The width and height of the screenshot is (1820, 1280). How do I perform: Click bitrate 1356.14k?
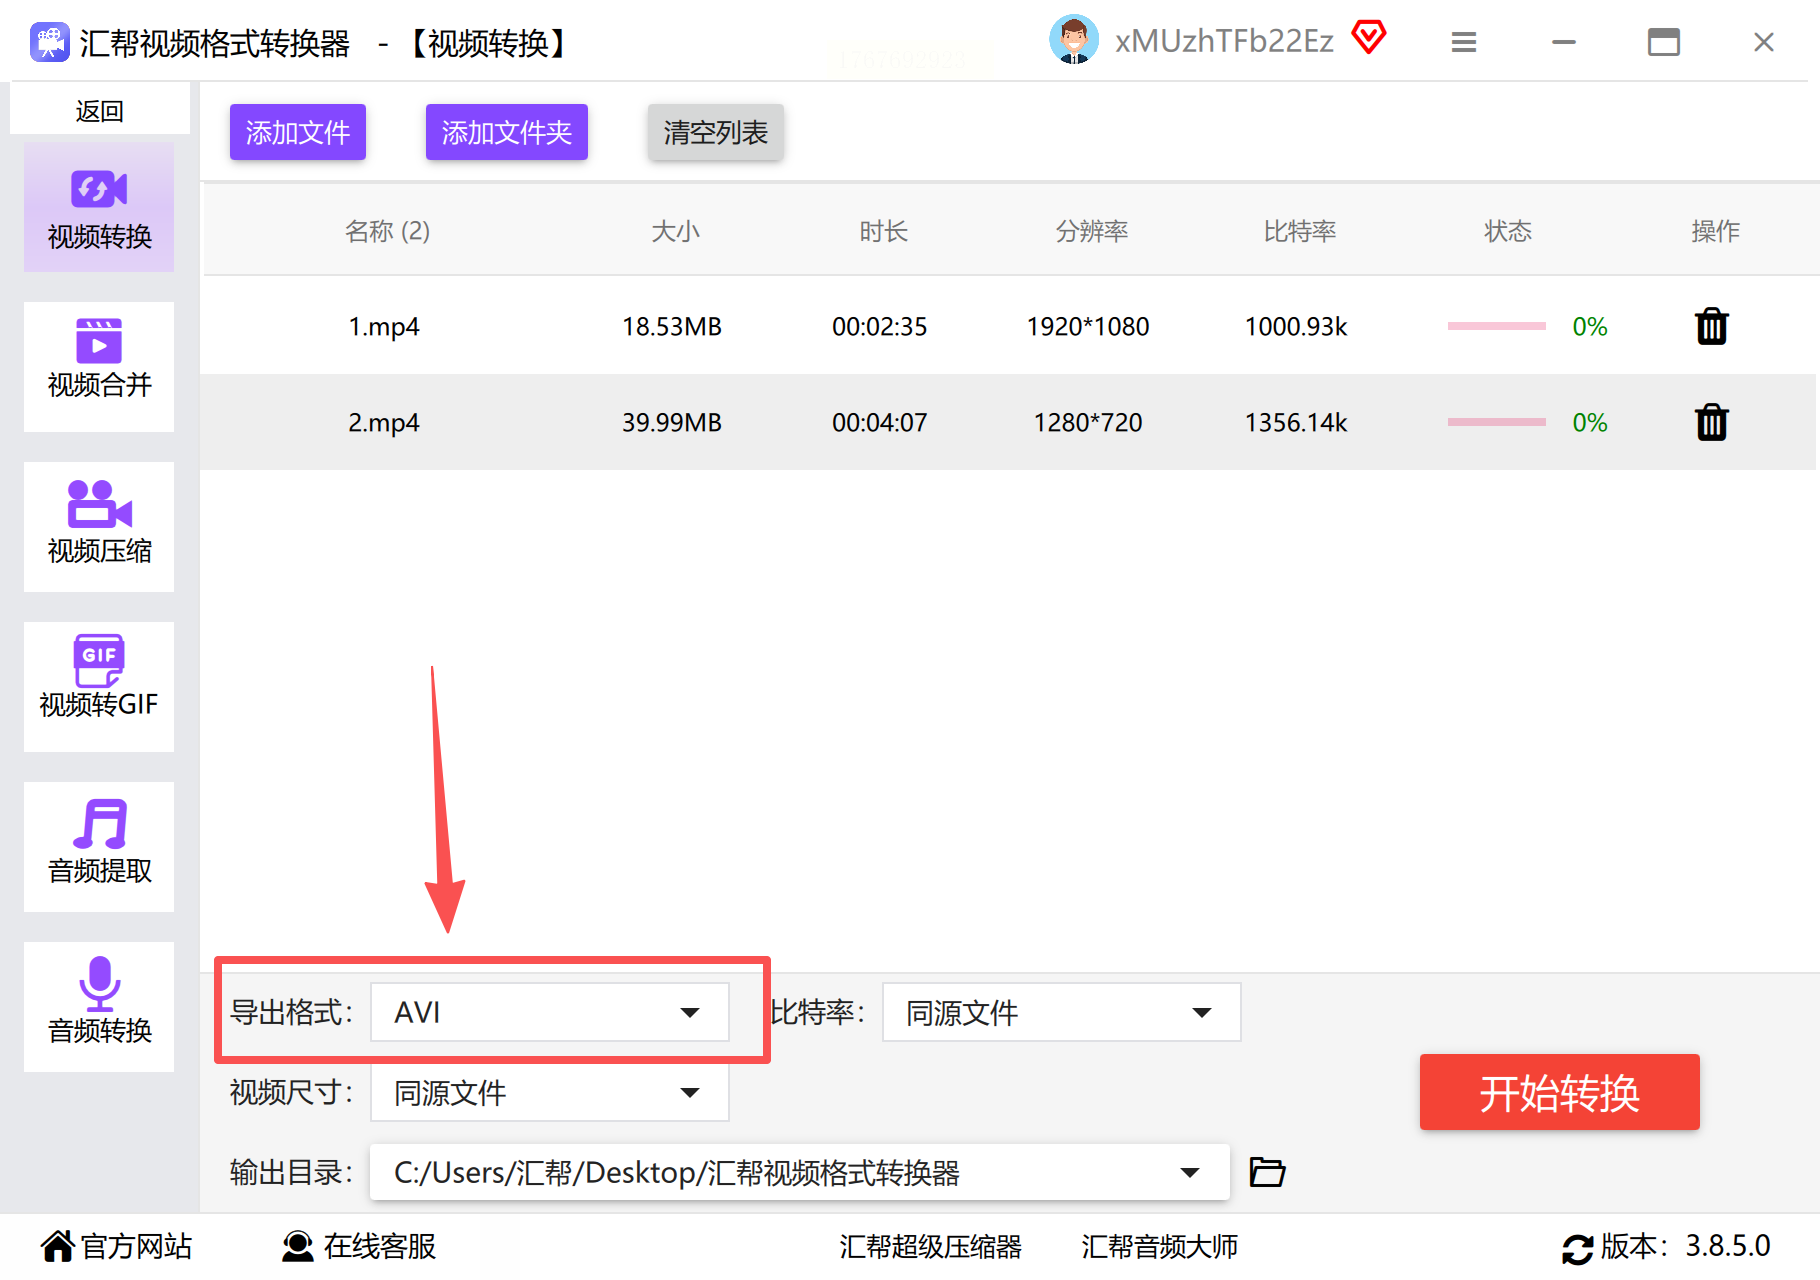[x=1296, y=423]
